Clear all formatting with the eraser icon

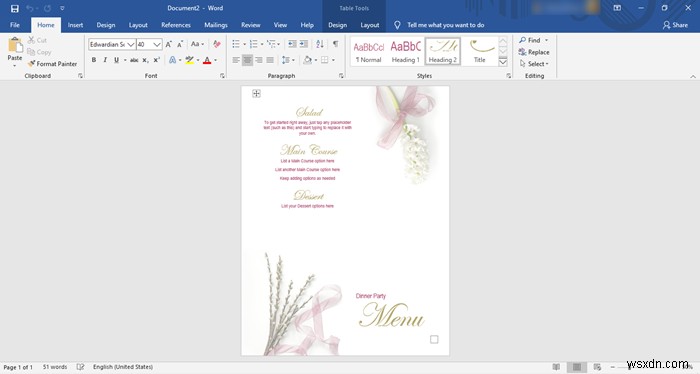pyautogui.click(x=217, y=44)
